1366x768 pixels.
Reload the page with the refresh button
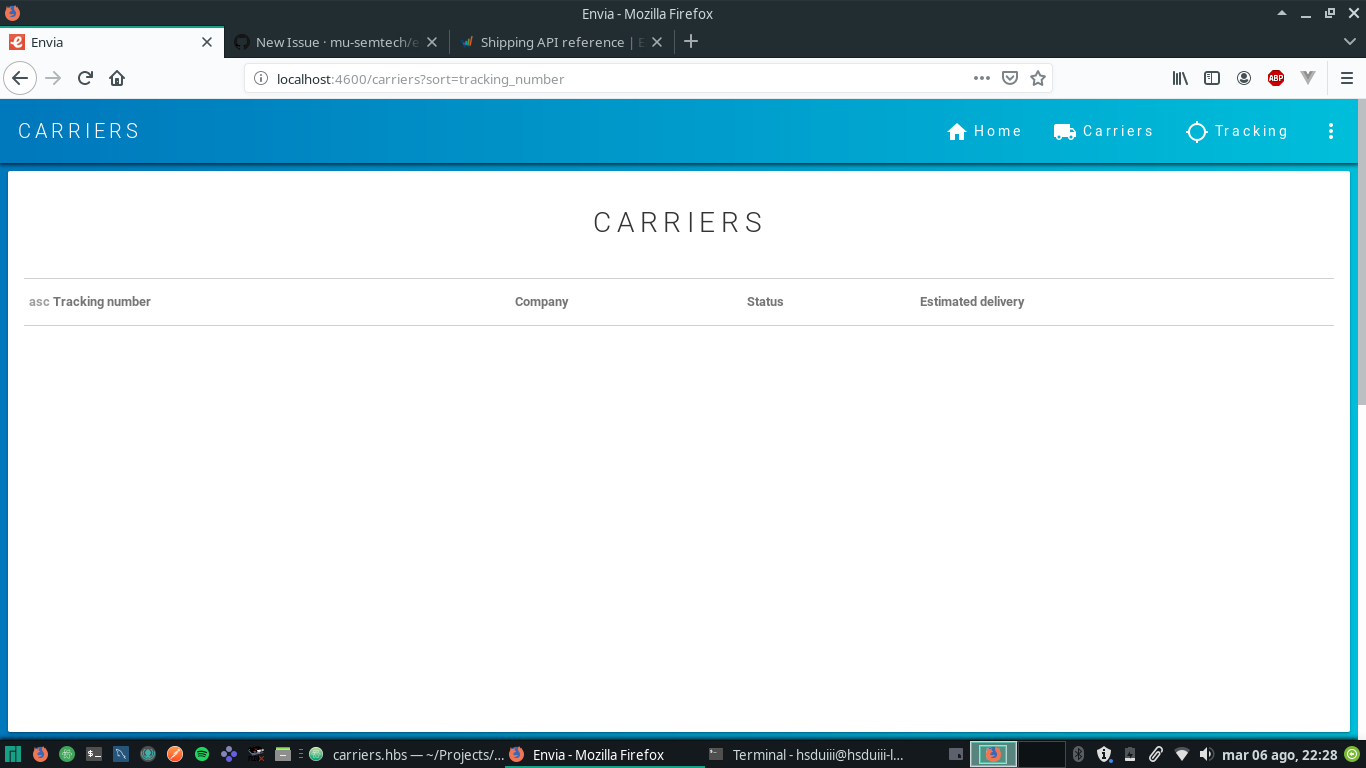click(x=85, y=78)
